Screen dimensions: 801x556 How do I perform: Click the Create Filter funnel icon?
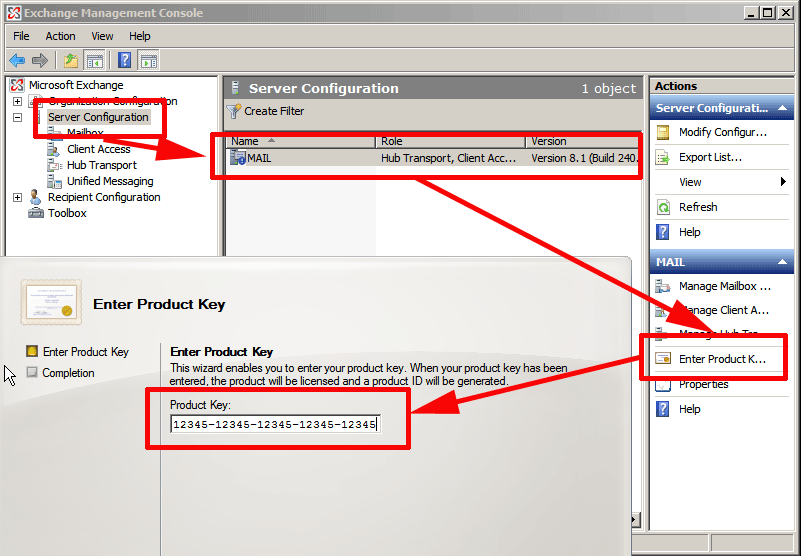(x=233, y=111)
